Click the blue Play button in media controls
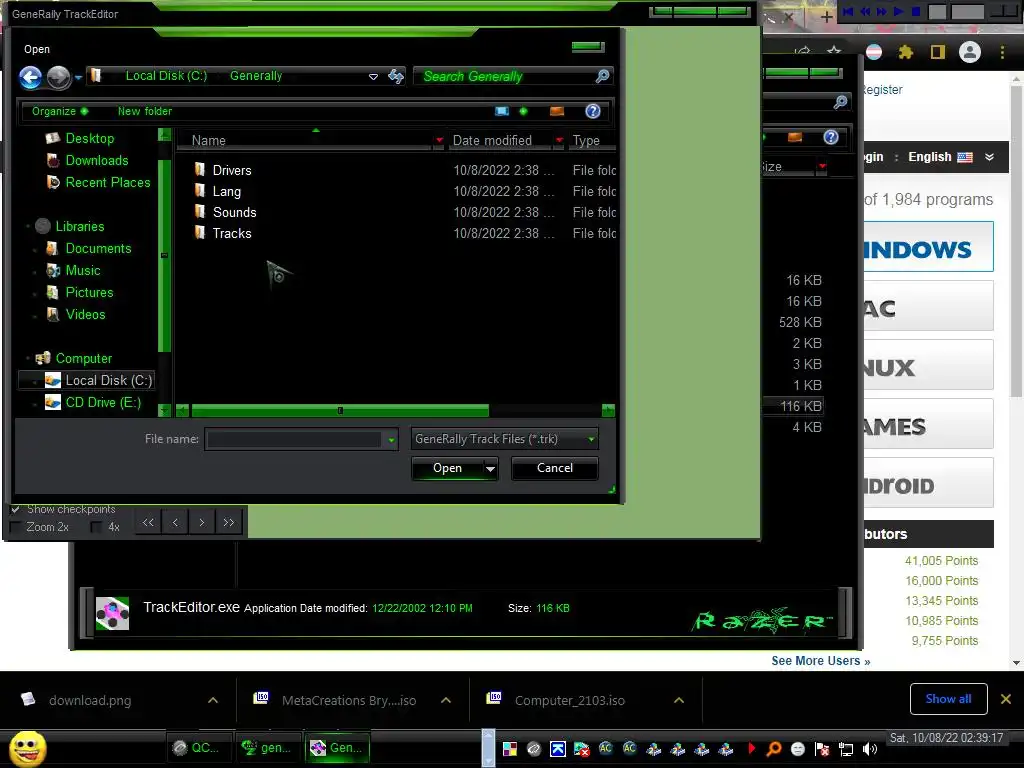 coord(899,11)
